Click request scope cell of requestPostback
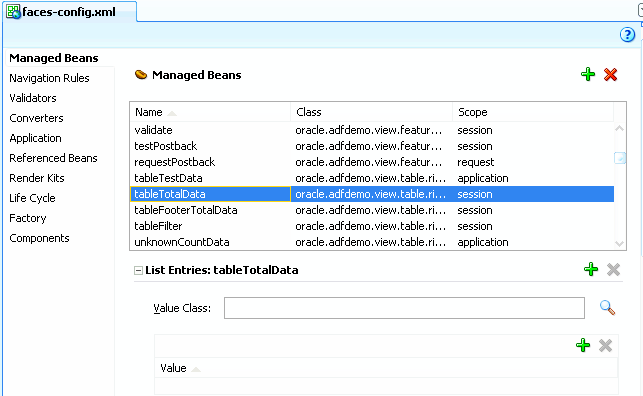 [x=533, y=162]
